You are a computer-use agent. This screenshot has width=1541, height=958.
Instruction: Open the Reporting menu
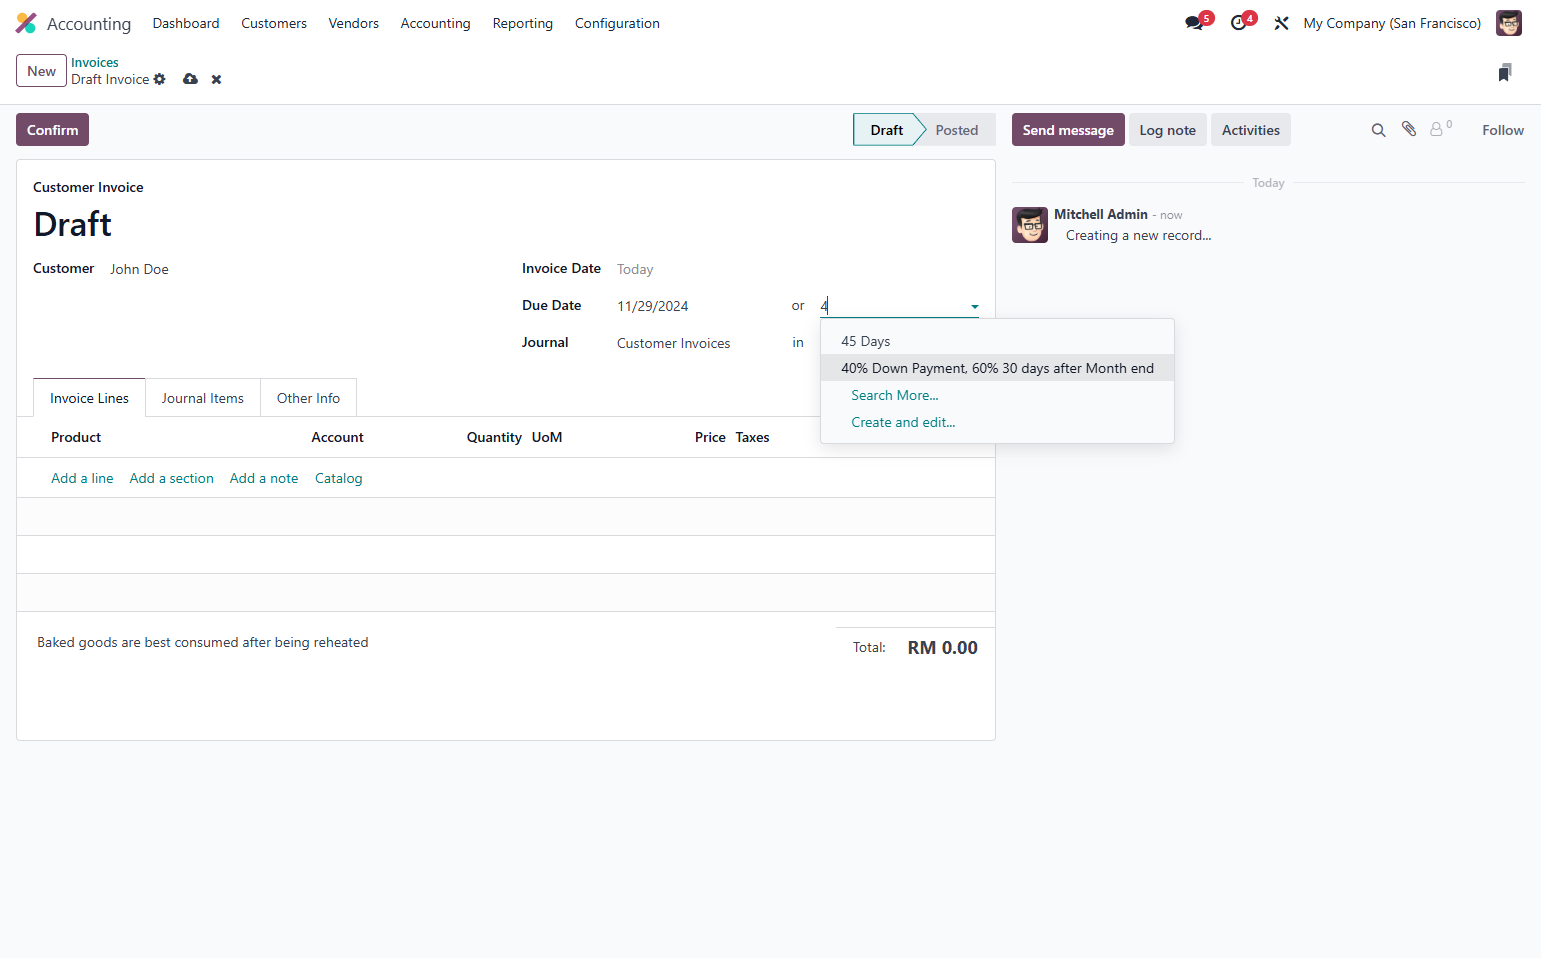tap(523, 23)
